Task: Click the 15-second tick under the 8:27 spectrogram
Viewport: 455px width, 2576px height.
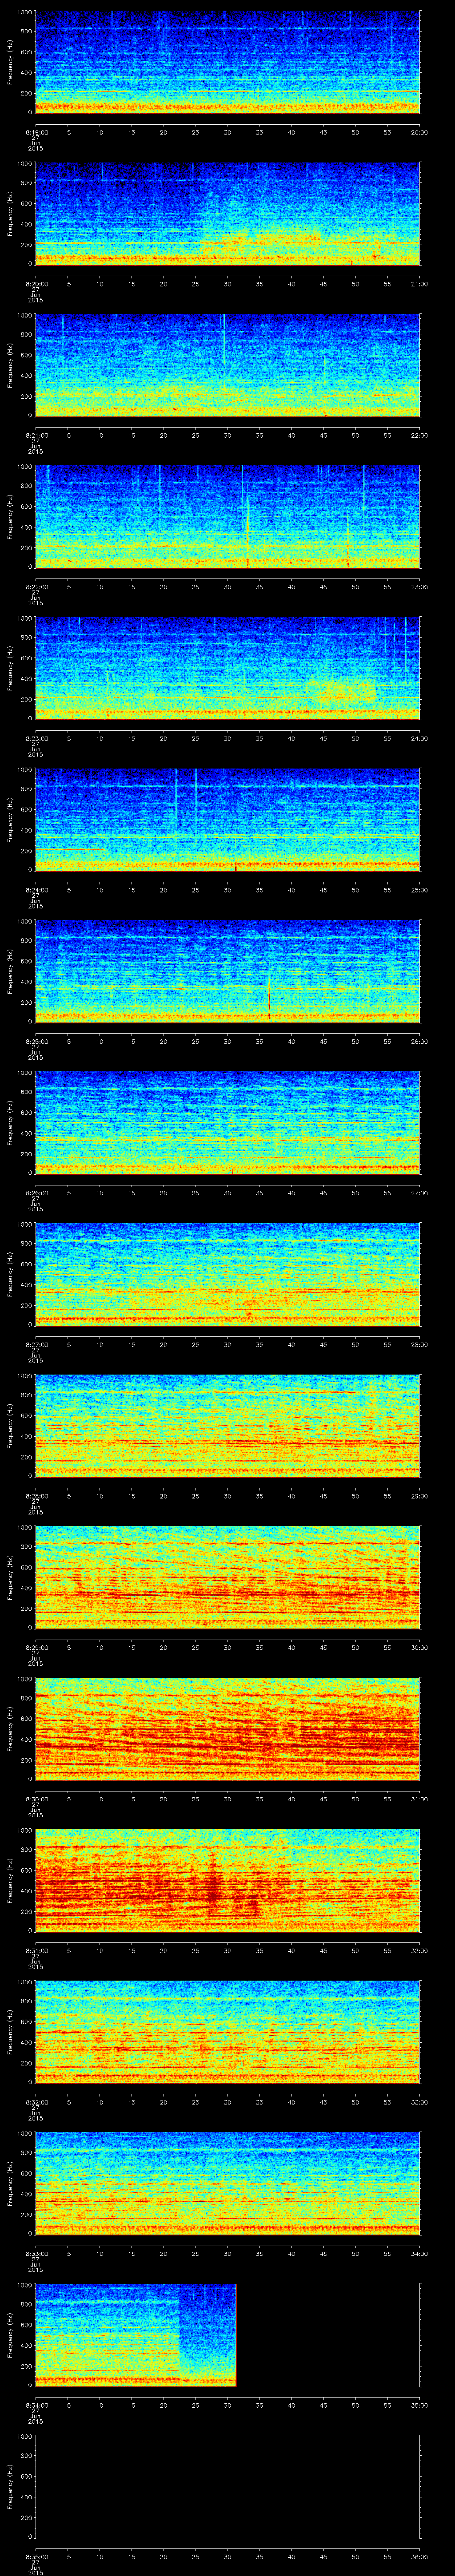Action: (x=131, y=1345)
